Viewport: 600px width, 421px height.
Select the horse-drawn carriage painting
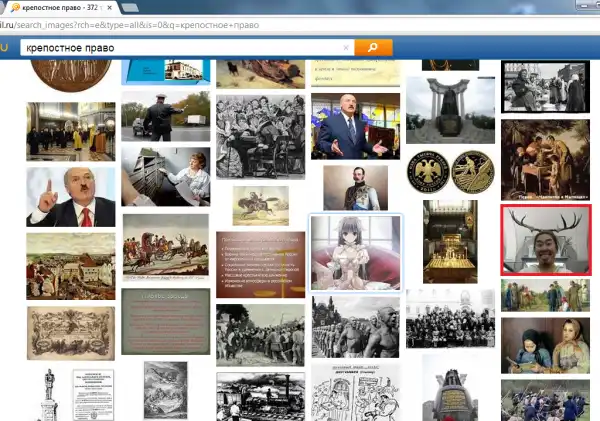point(165,247)
